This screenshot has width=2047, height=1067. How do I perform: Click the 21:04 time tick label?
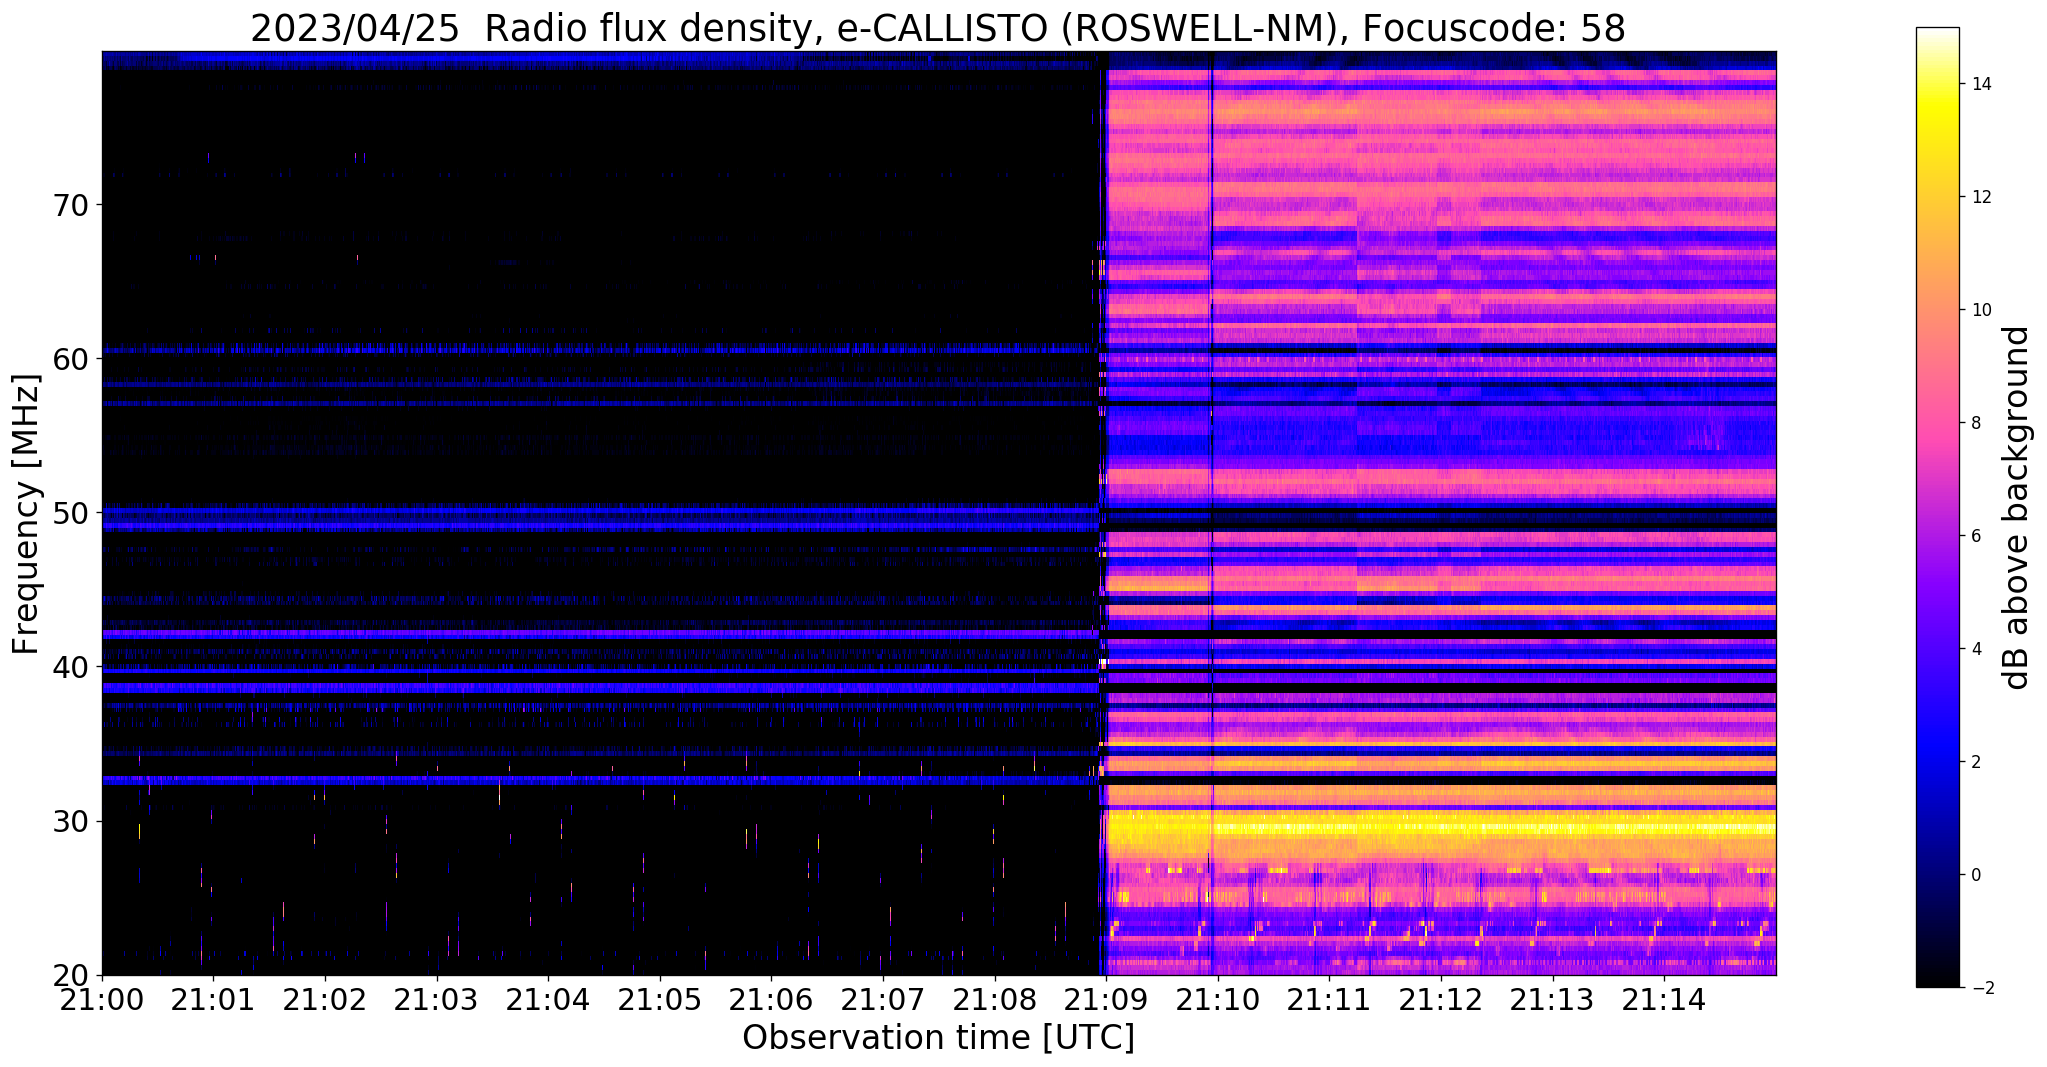tap(548, 998)
